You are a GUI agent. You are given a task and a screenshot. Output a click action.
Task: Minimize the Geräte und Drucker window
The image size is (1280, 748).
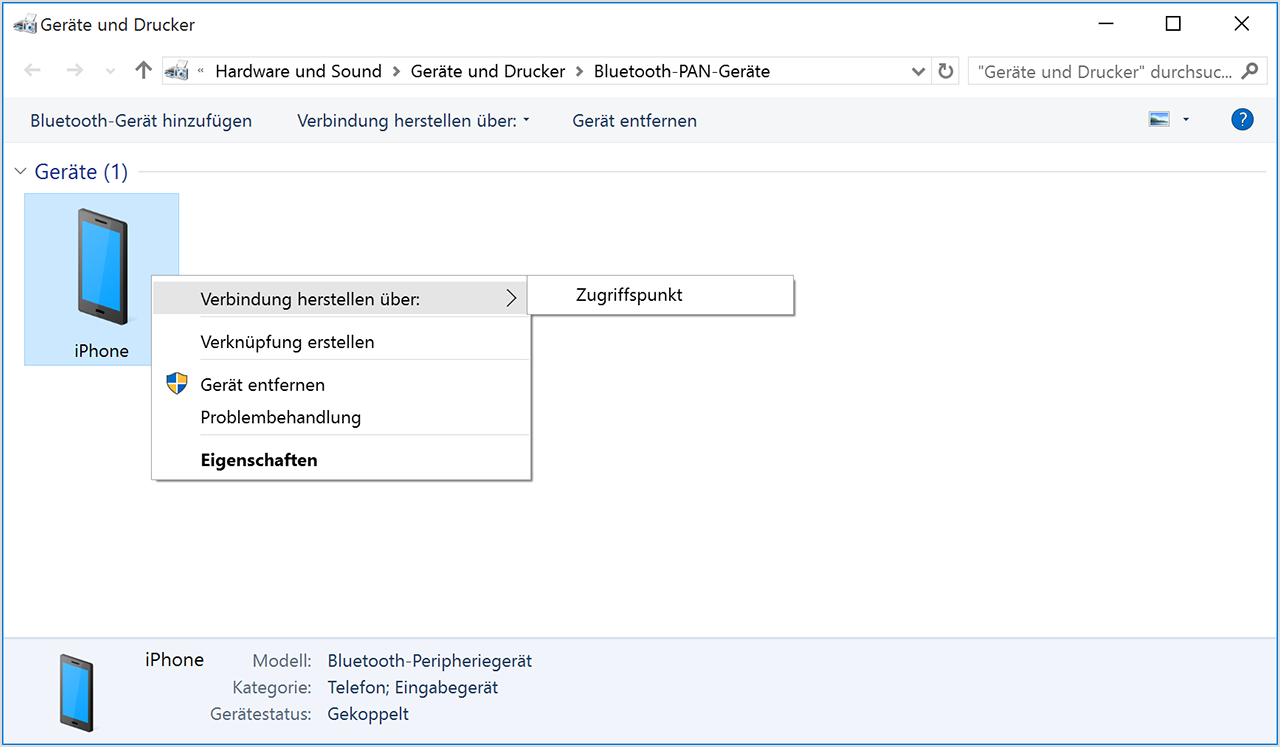1106,24
